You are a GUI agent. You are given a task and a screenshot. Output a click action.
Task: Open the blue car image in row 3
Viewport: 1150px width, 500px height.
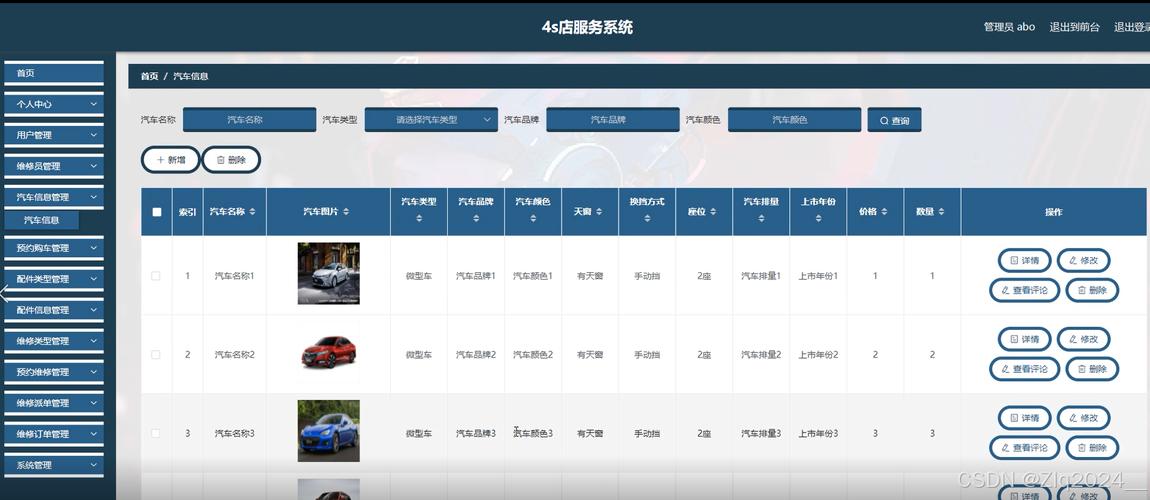pyautogui.click(x=329, y=431)
